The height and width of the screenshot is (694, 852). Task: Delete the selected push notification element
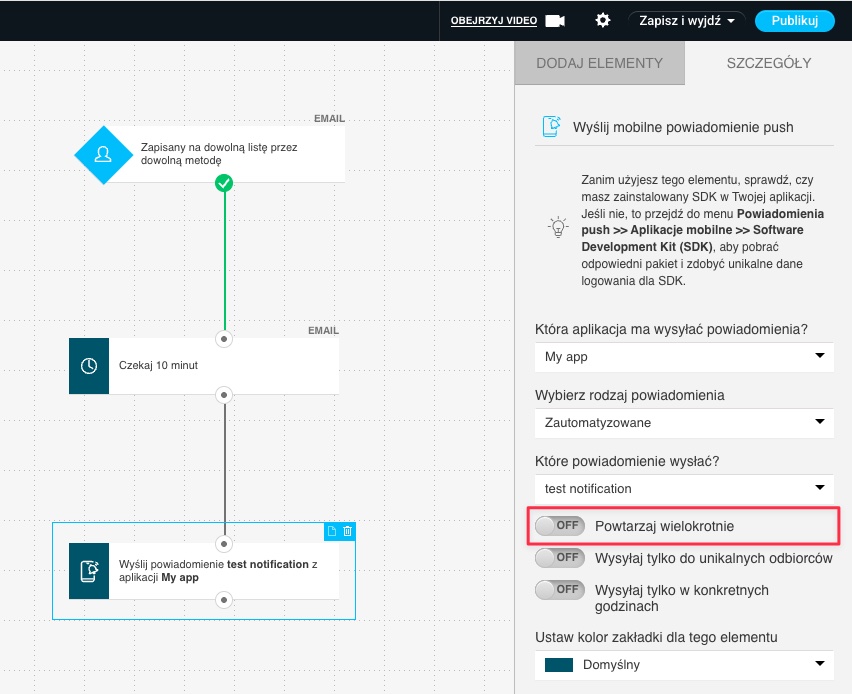click(x=347, y=531)
